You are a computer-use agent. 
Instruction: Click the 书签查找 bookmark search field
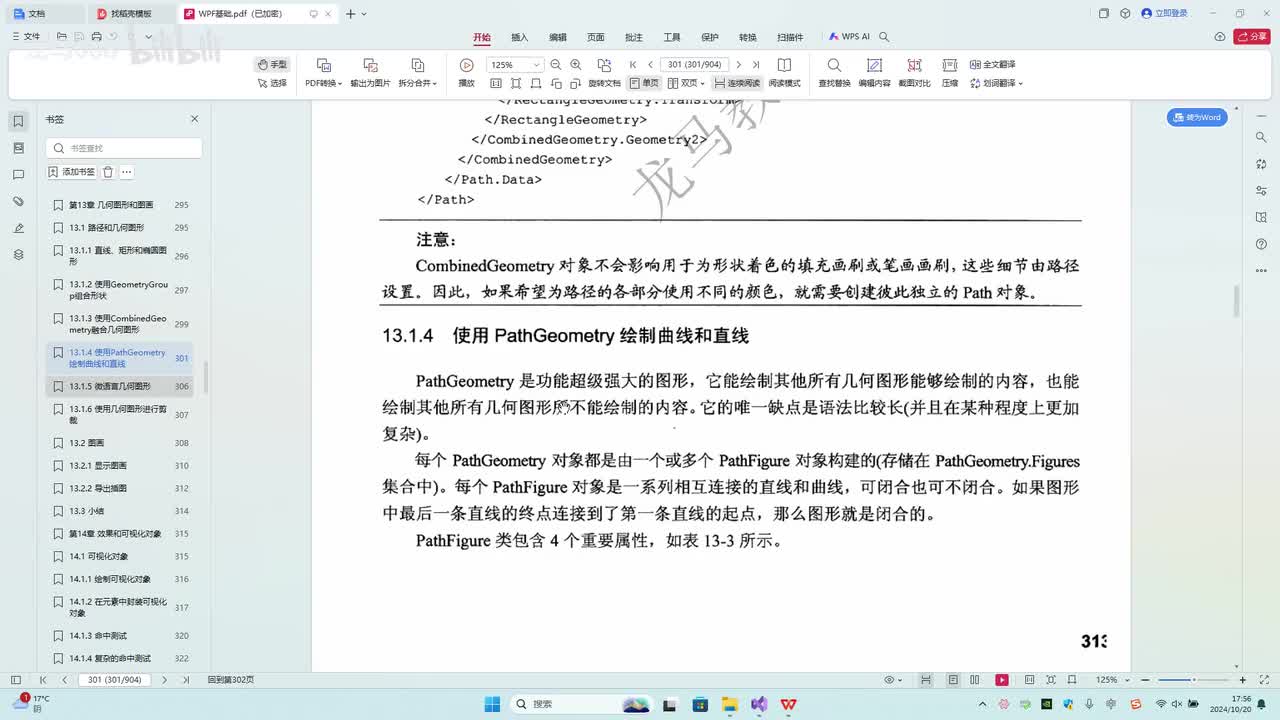pos(124,148)
